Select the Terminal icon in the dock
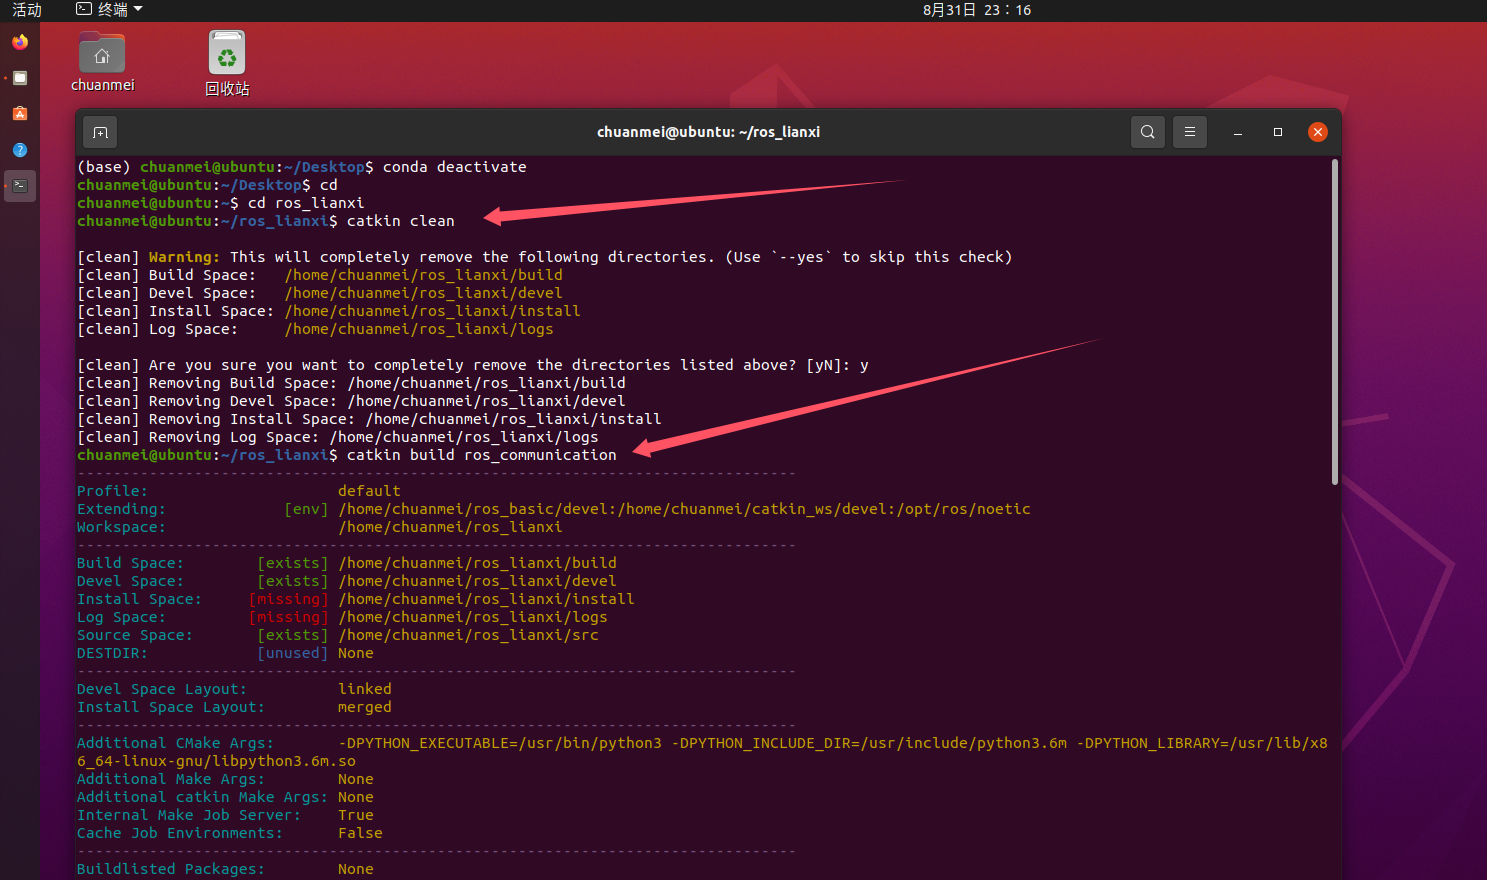This screenshot has width=1487, height=880. click(x=20, y=185)
